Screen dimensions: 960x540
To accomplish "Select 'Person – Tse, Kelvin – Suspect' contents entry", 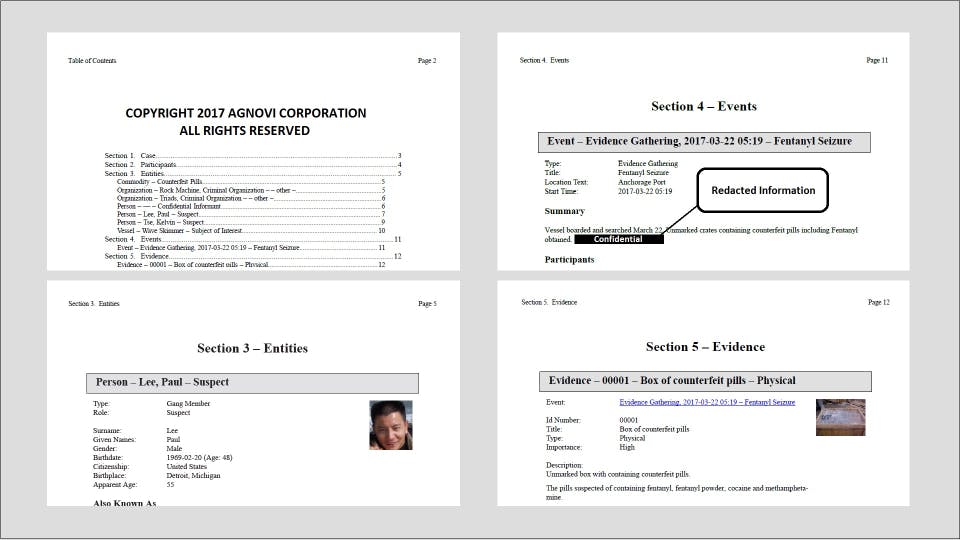I will (251, 222).
